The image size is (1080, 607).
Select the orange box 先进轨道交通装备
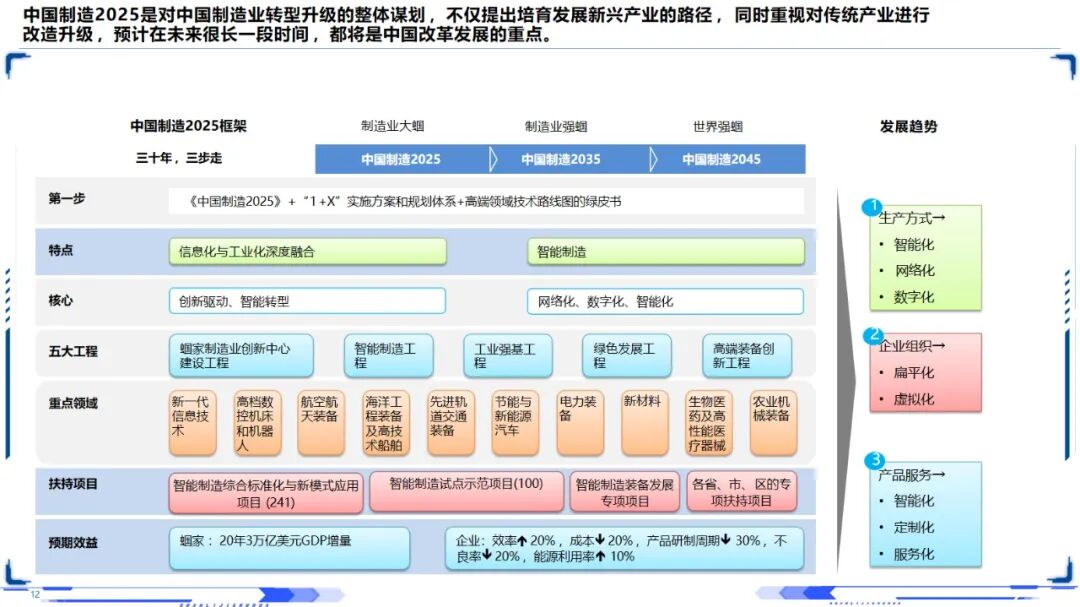(450, 423)
